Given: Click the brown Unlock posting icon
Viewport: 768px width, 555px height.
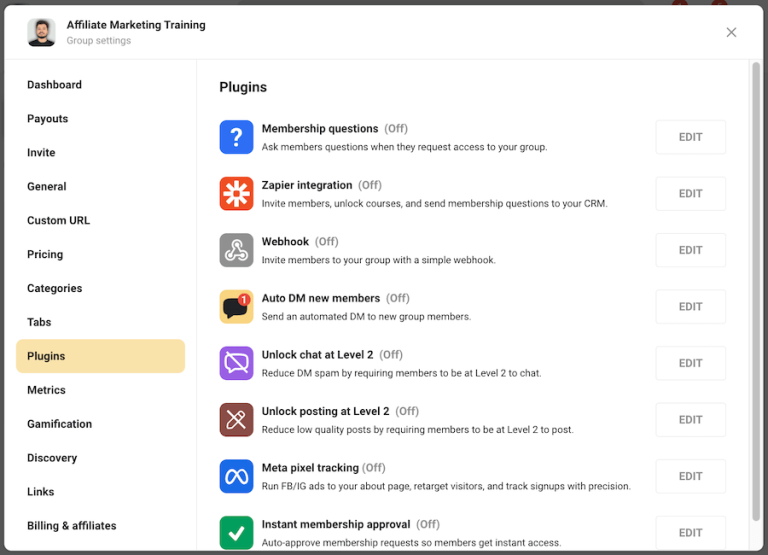Looking at the screenshot, I should coord(236,420).
